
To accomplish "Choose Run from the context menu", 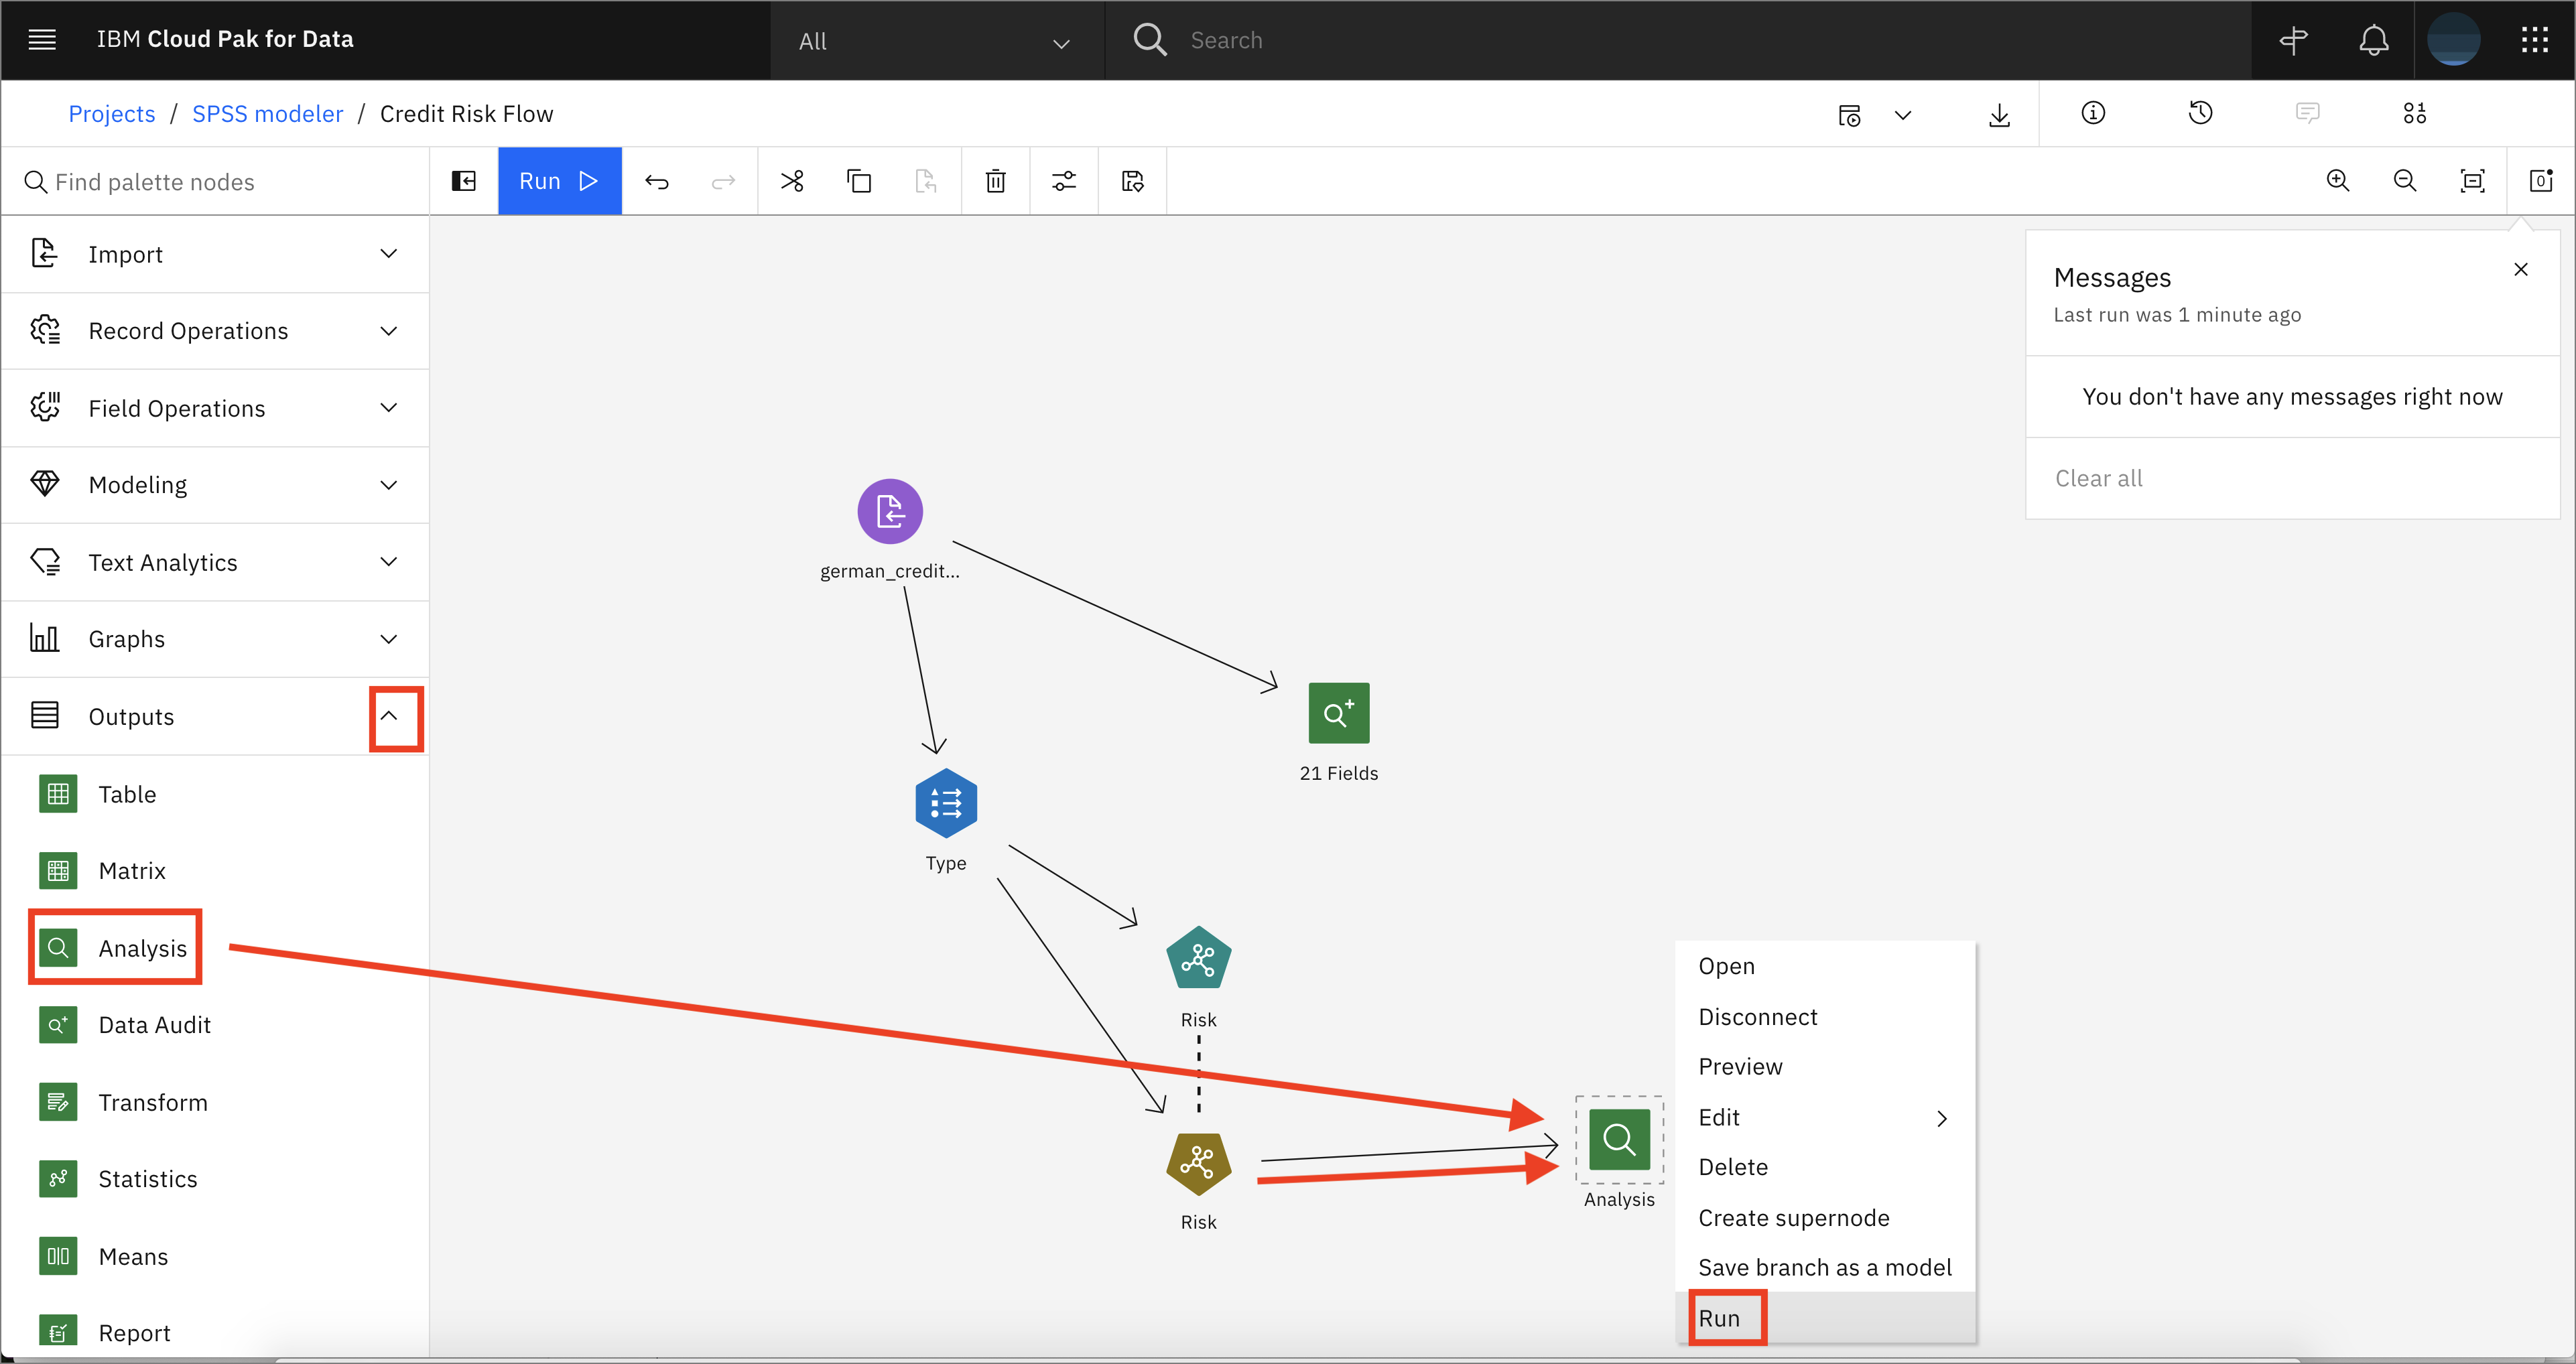I will 1719,1318.
